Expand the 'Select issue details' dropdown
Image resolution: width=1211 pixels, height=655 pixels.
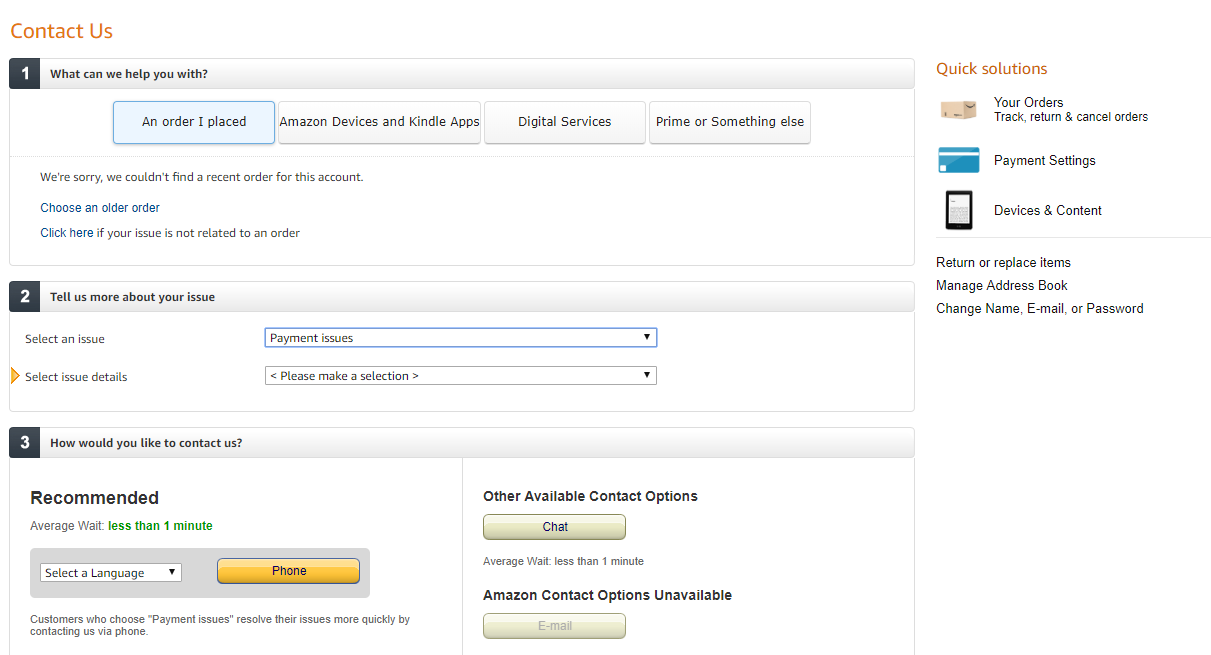point(461,376)
